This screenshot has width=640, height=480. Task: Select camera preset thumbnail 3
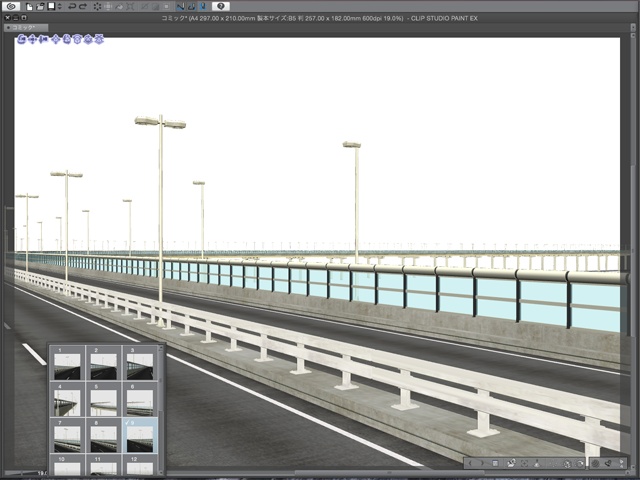tap(140, 363)
